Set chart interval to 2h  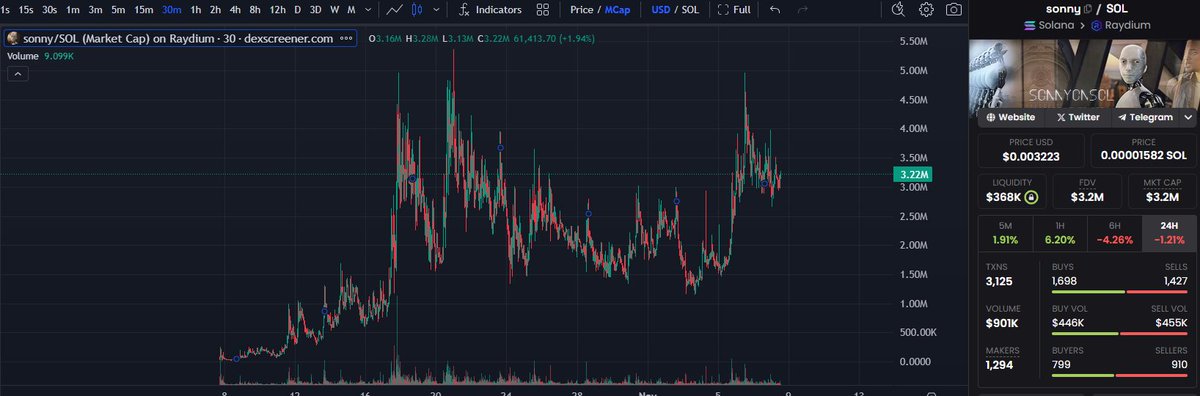click(215, 9)
